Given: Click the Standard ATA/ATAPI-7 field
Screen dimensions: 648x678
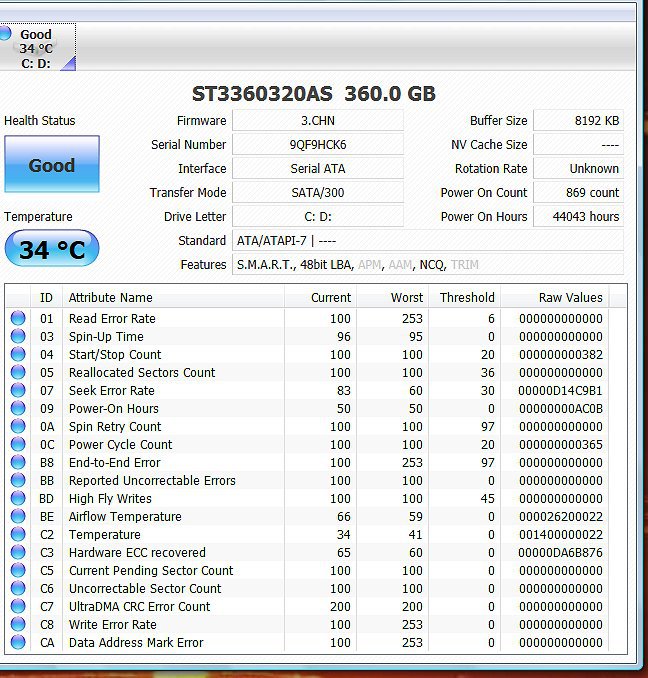Looking at the screenshot, I should pos(428,240).
